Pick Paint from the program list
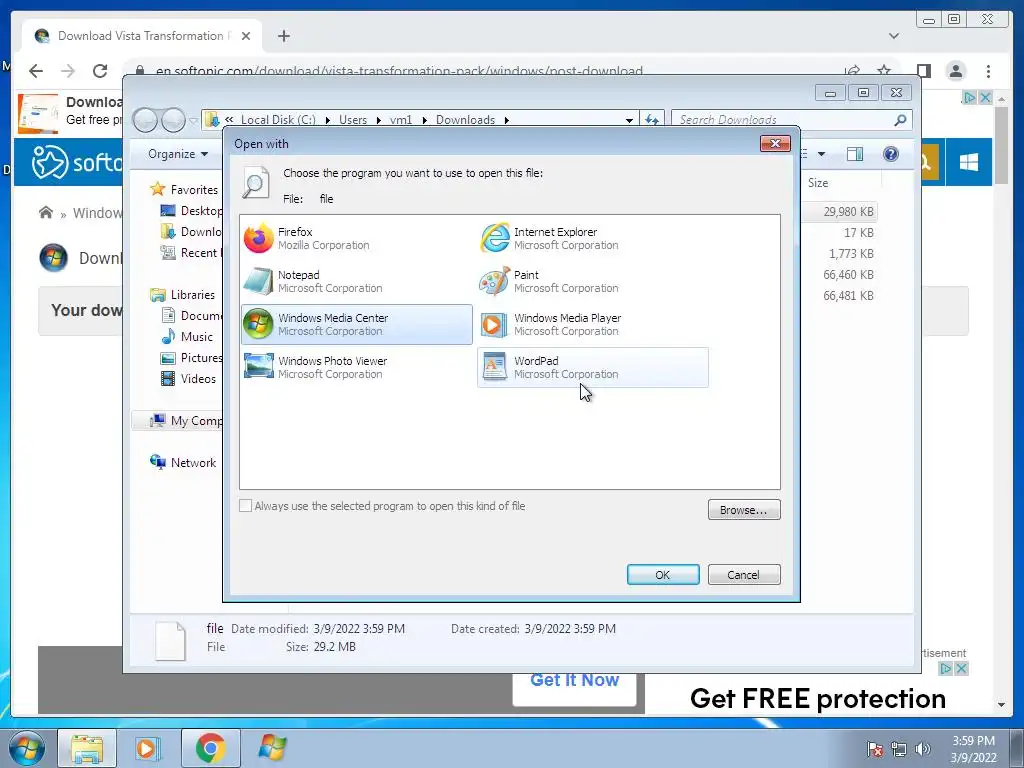Screen dimensions: 1024x768 coord(592,281)
